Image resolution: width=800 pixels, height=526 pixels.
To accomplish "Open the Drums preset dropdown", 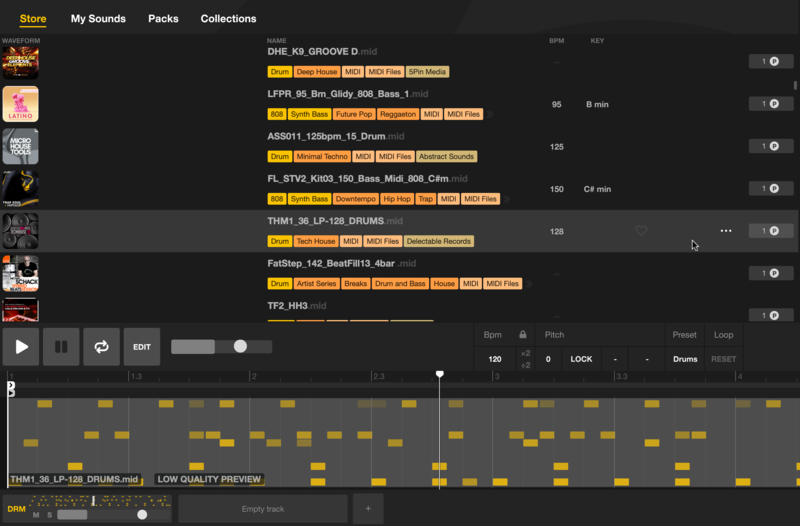I will click(x=685, y=359).
